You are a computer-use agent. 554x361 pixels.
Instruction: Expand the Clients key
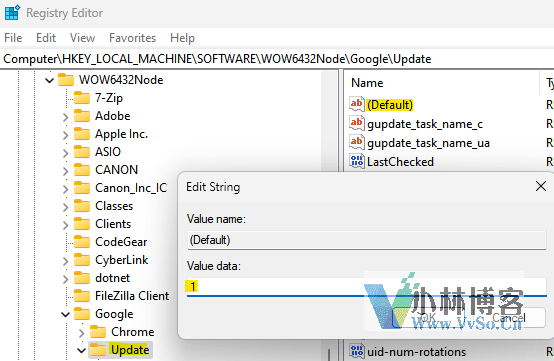(66, 225)
